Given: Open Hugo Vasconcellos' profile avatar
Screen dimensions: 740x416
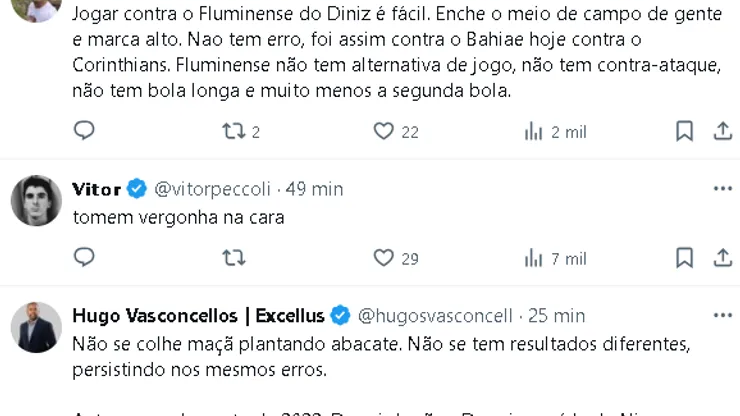Looking at the screenshot, I should click(x=36, y=327).
